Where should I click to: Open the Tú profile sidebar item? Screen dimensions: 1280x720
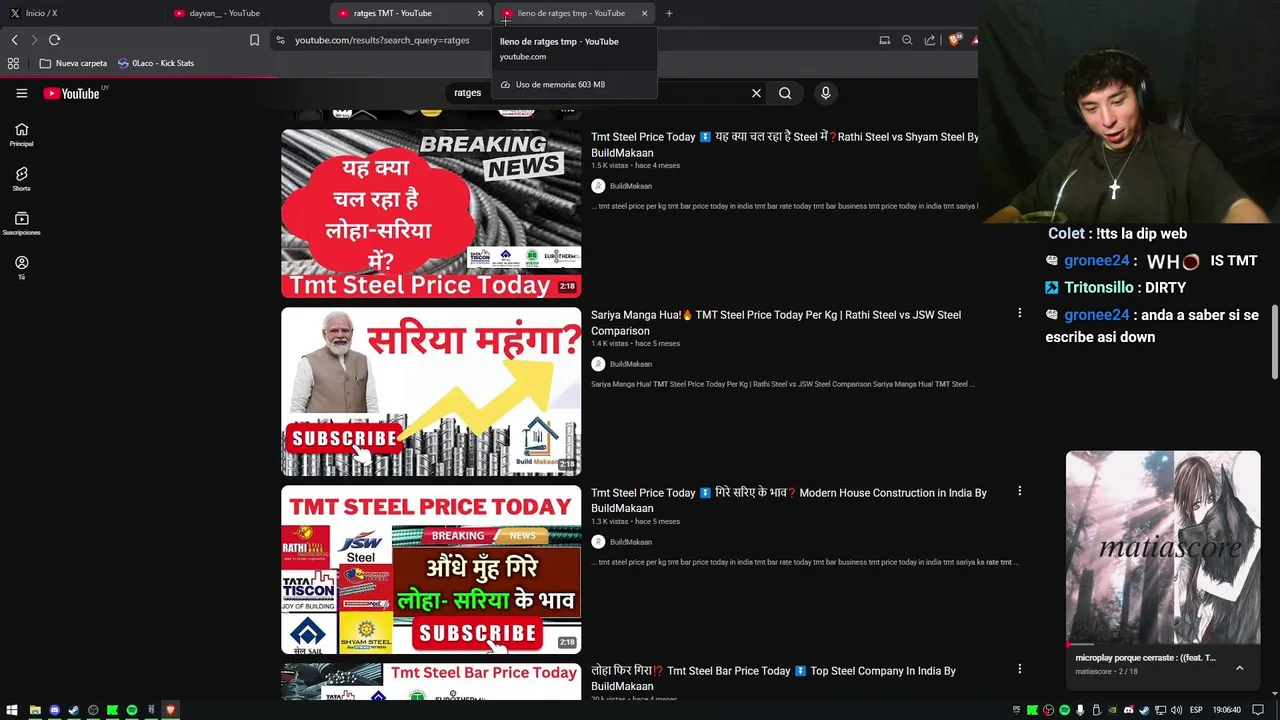[x=21, y=267]
